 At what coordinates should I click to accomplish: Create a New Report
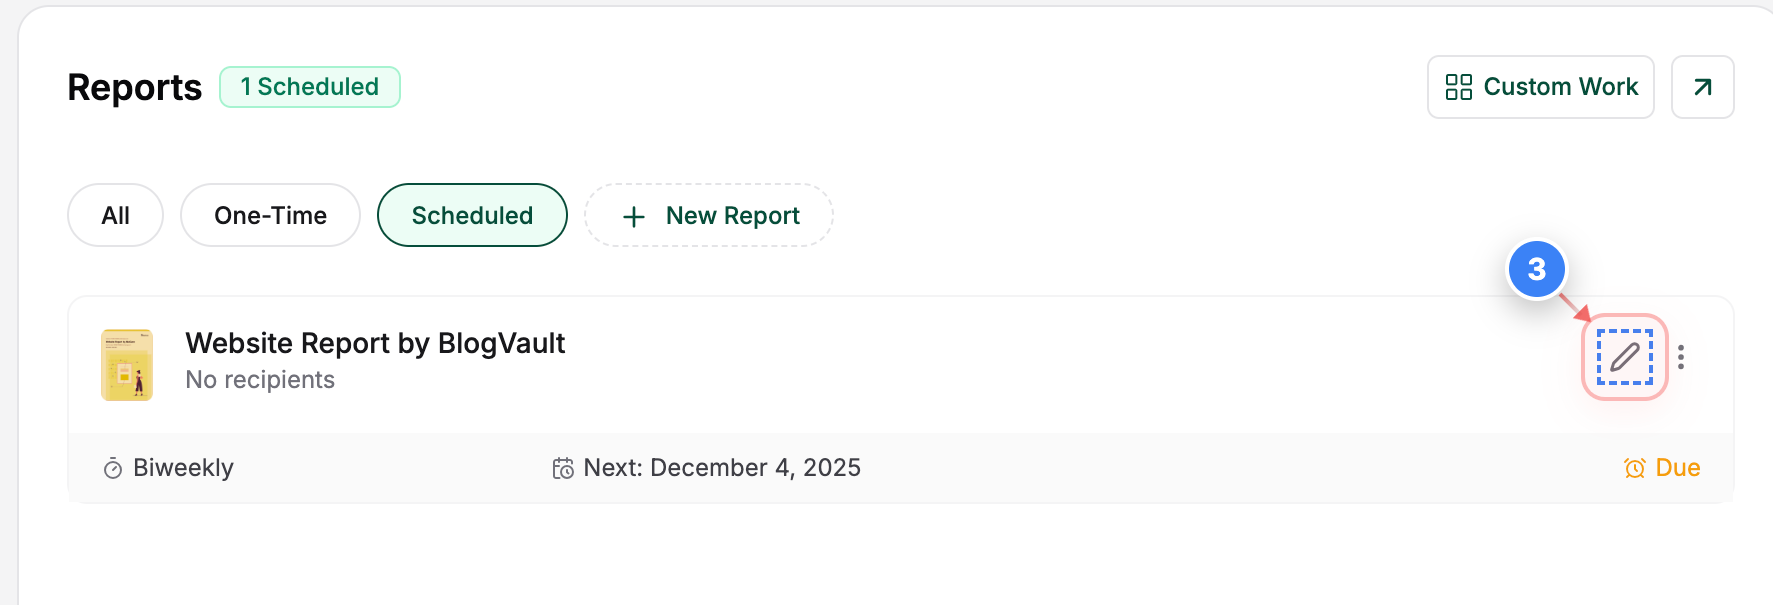click(709, 215)
